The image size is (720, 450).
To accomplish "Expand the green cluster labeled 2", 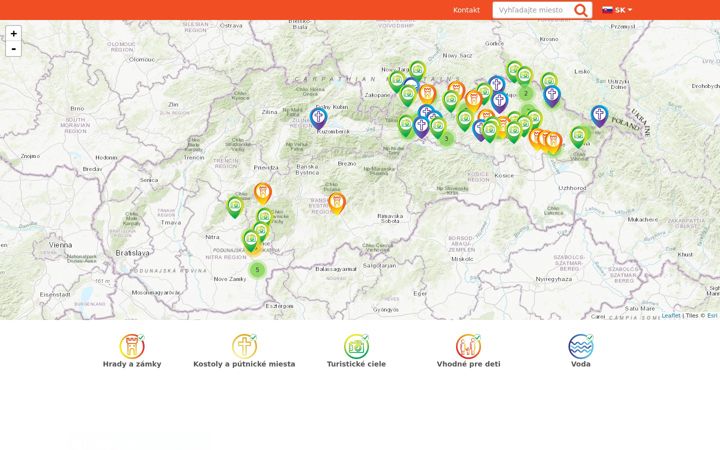I will (x=526, y=94).
